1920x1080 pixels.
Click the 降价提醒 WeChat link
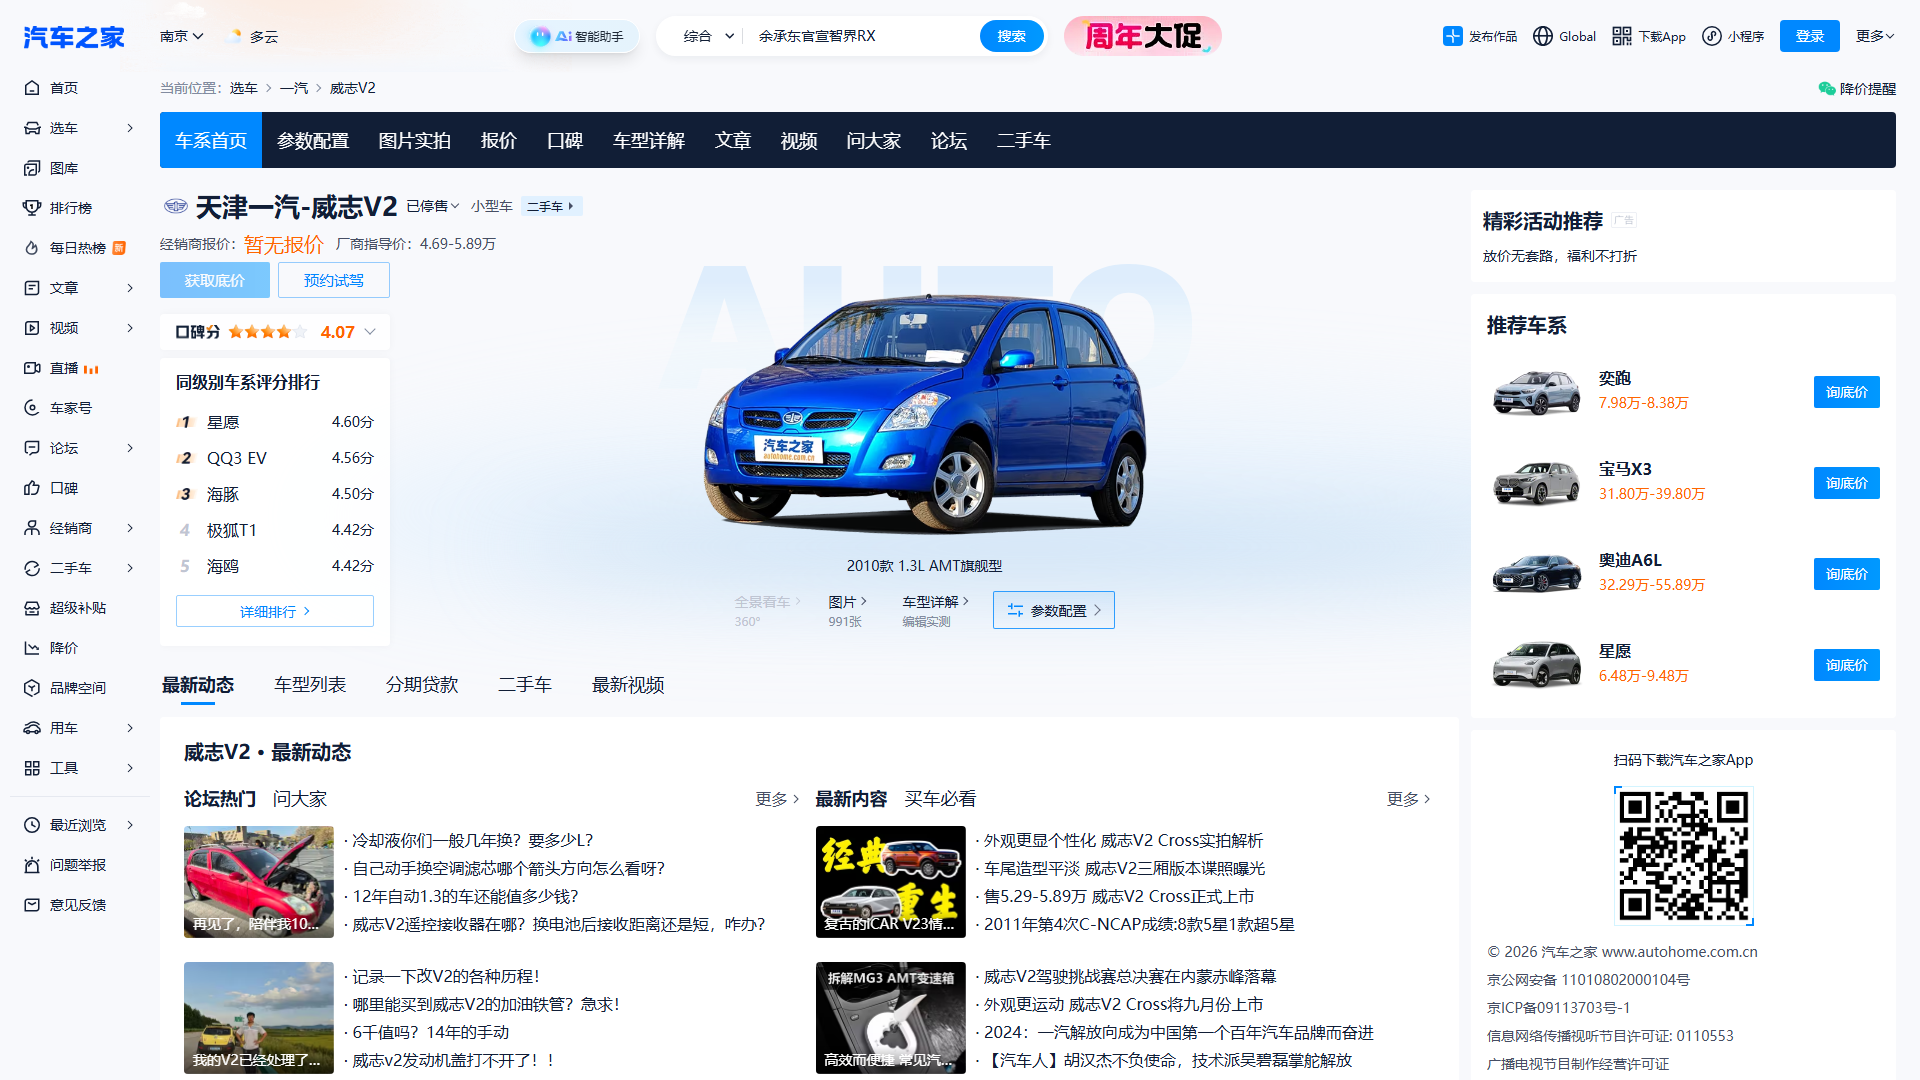1857,88
